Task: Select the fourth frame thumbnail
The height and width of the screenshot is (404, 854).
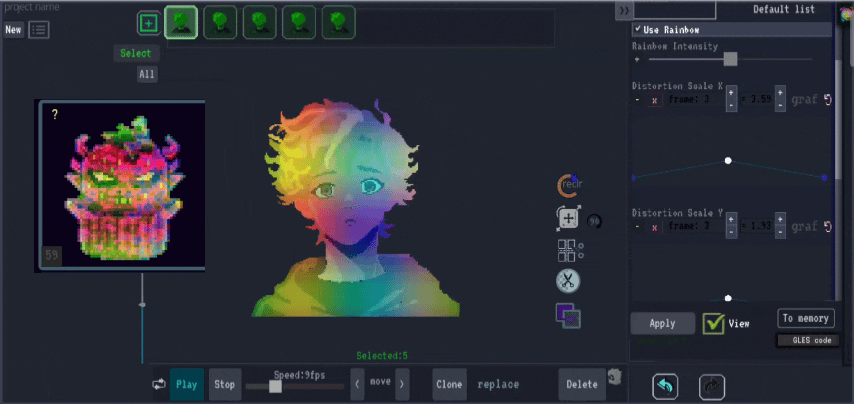Action: click(x=299, y=22)
